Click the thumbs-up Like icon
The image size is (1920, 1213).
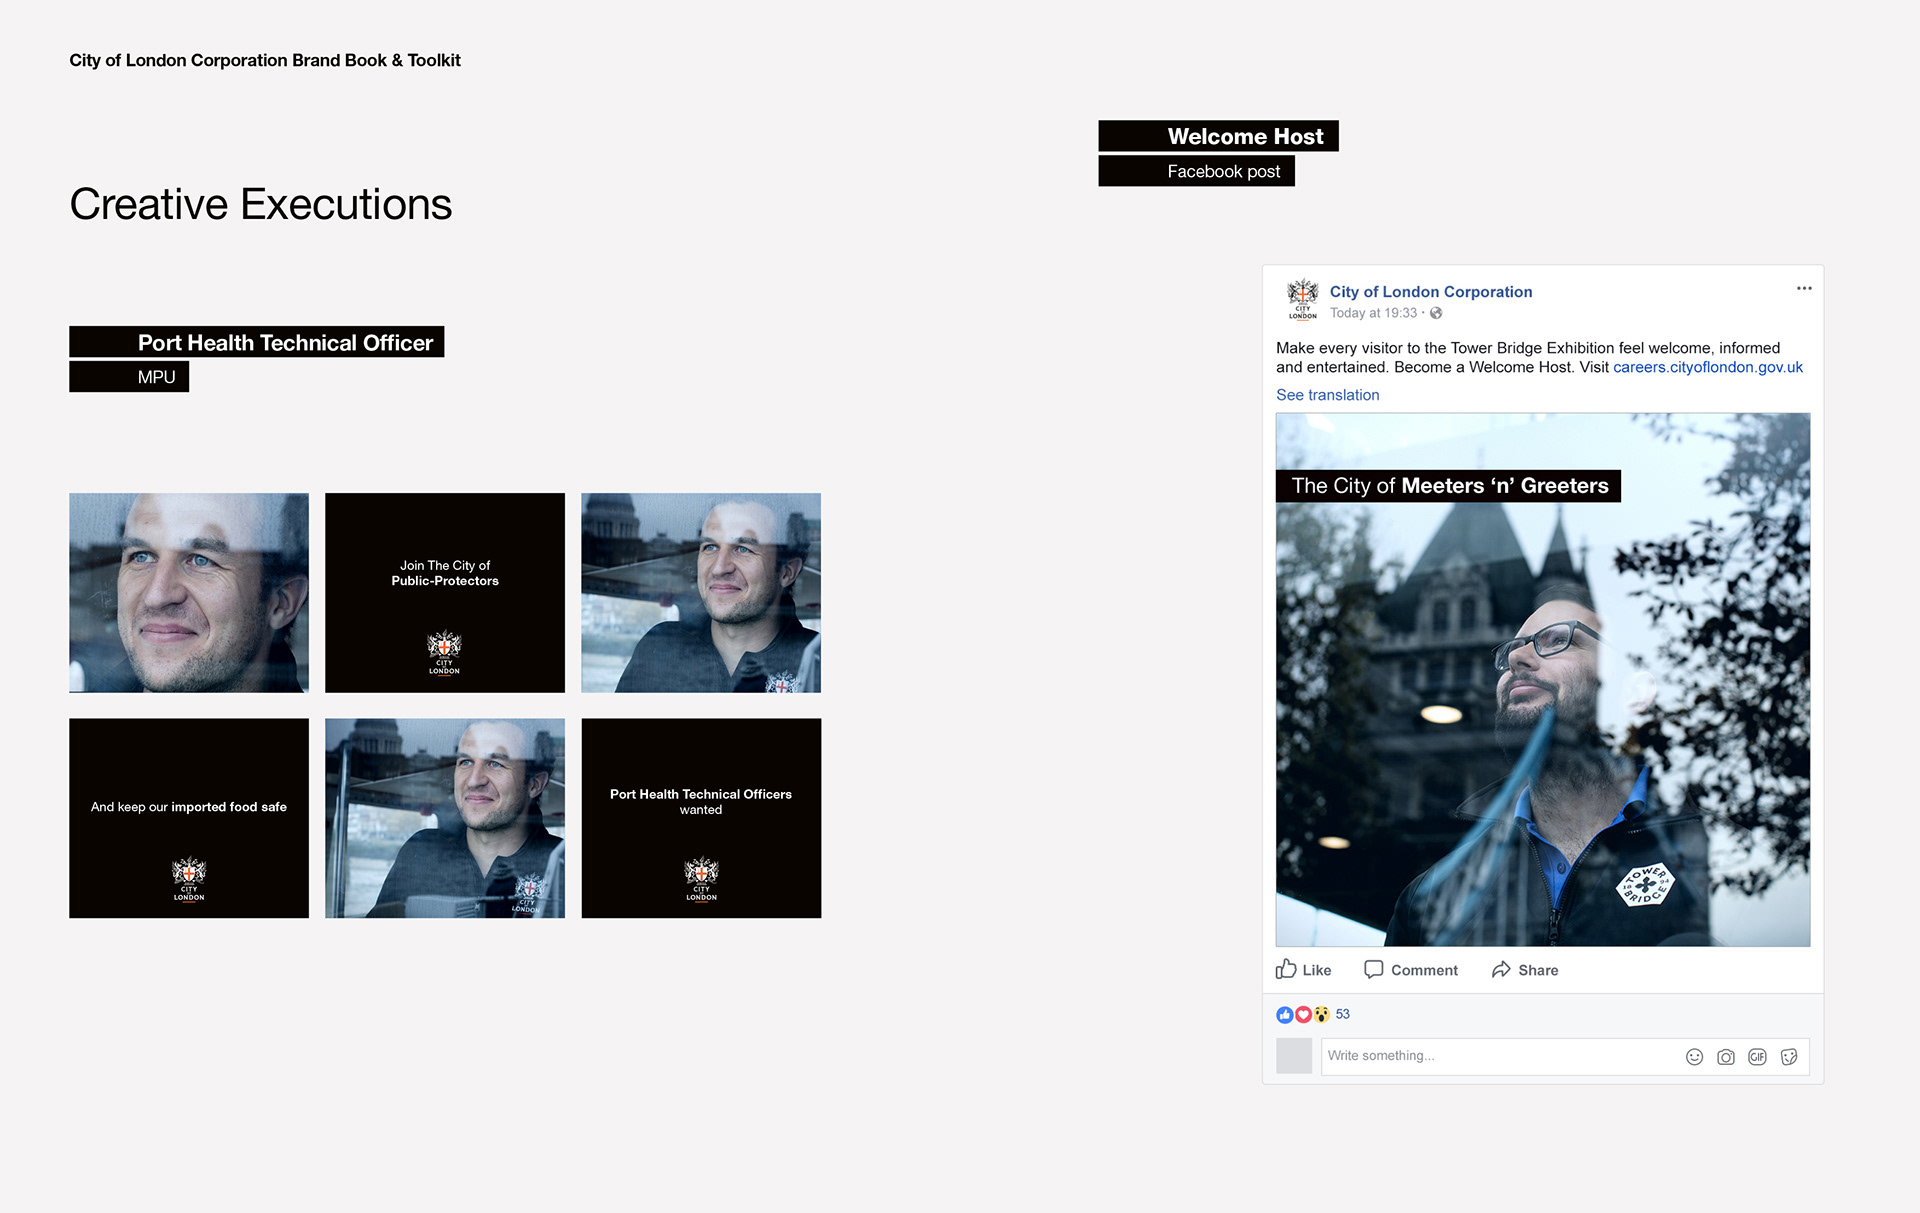click(1286, 969)
